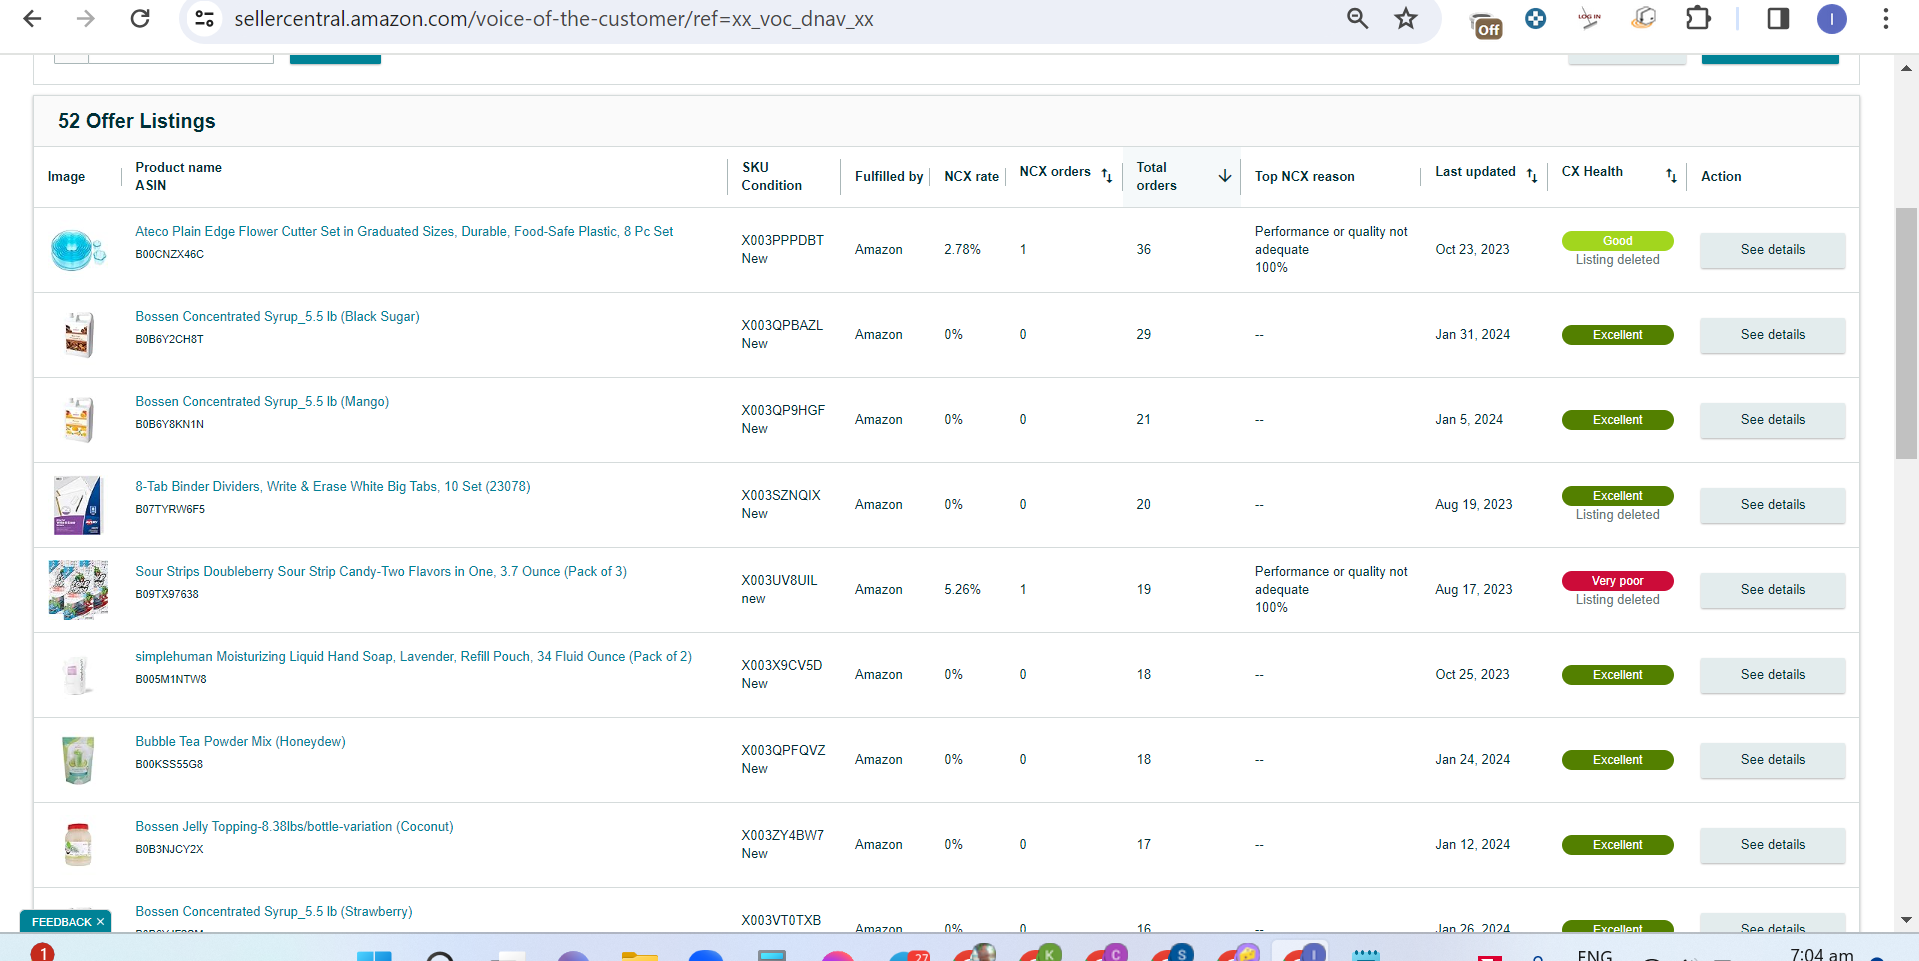
Task: Click the address bar URL
Action: 554,19
